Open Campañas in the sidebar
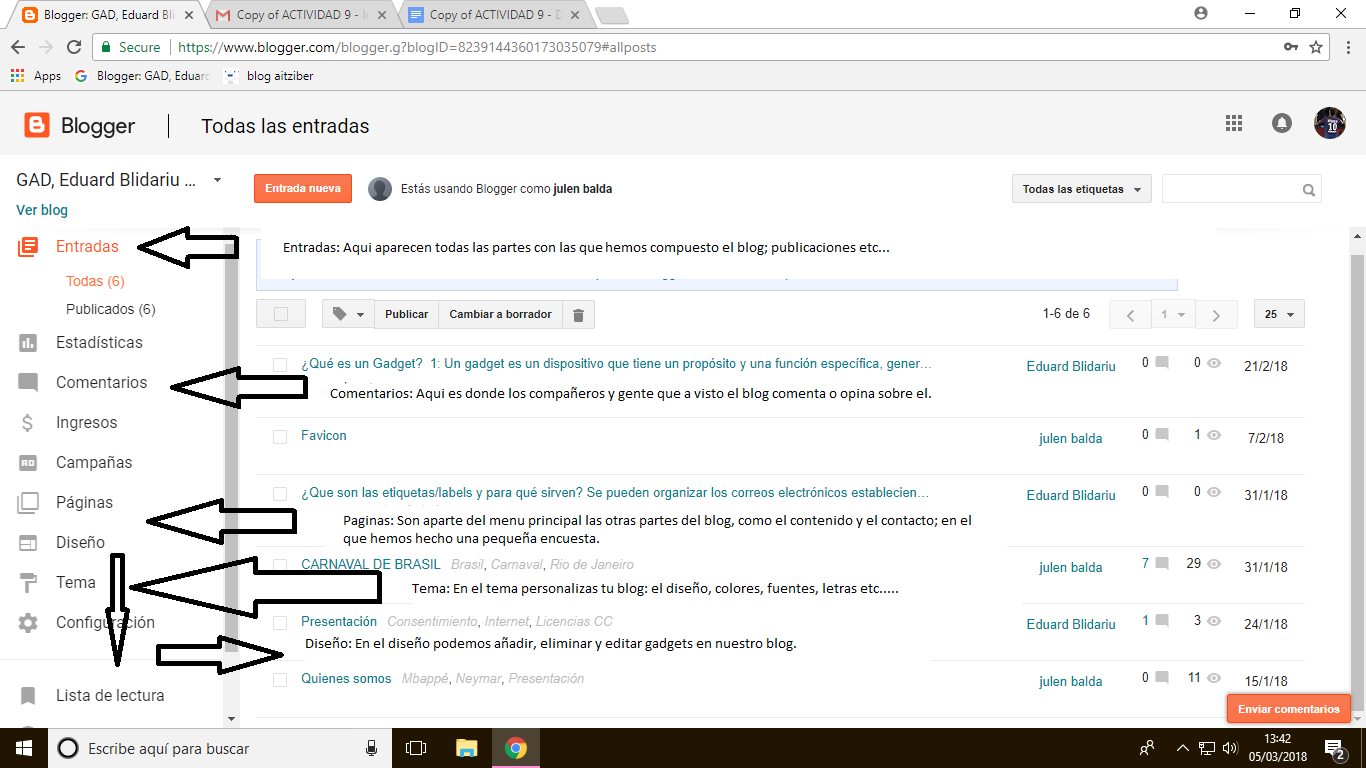Image resolution: width=1366 pixels, height=768 pixels. (94, 463)
